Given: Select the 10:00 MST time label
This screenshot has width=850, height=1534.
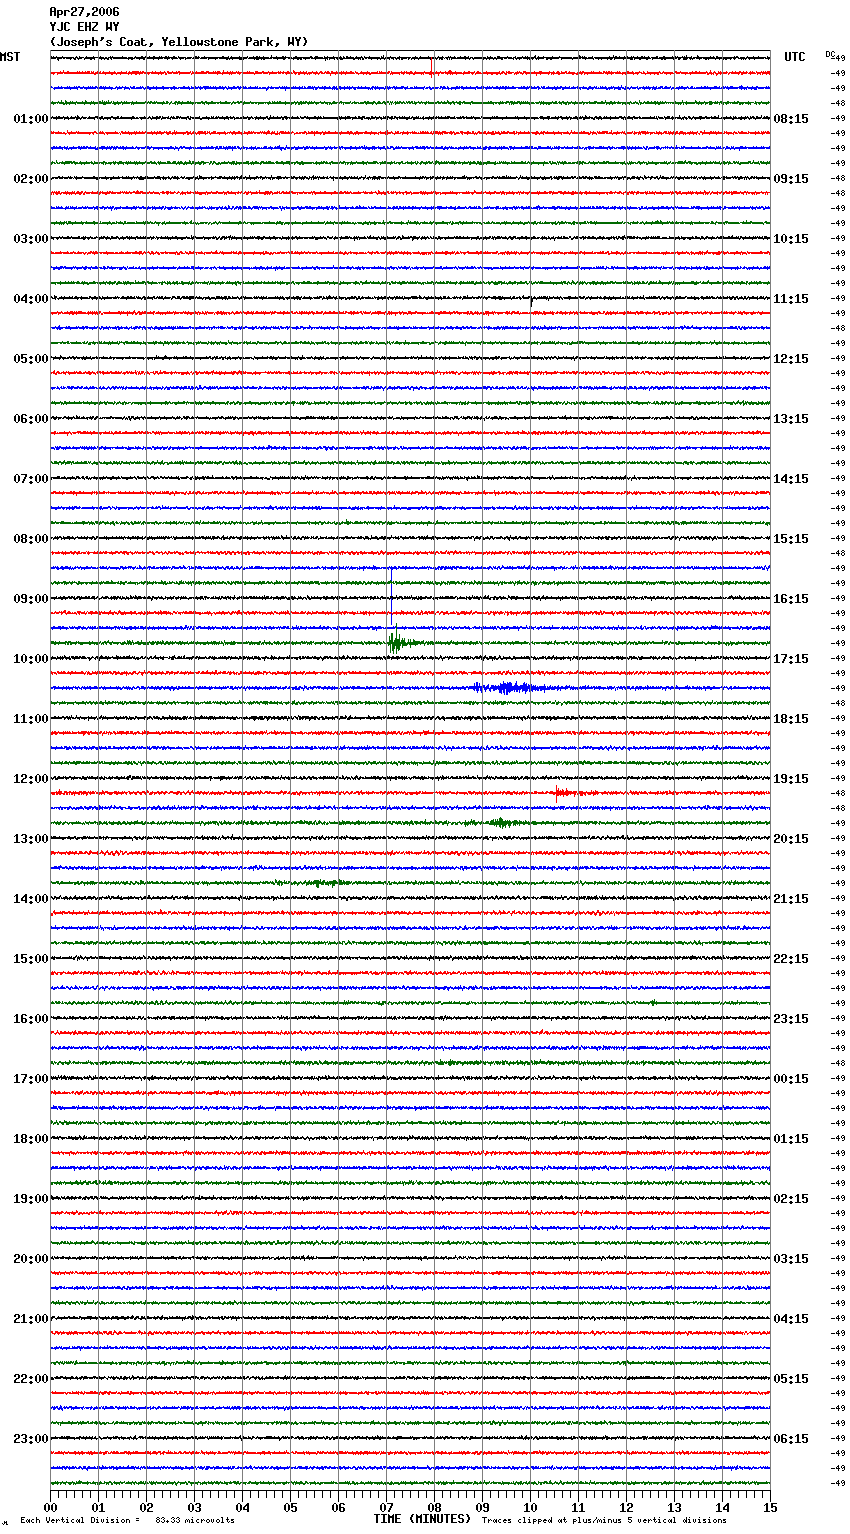Looking at the screenshot, I should pyautogui.click(x=31, y=659).
